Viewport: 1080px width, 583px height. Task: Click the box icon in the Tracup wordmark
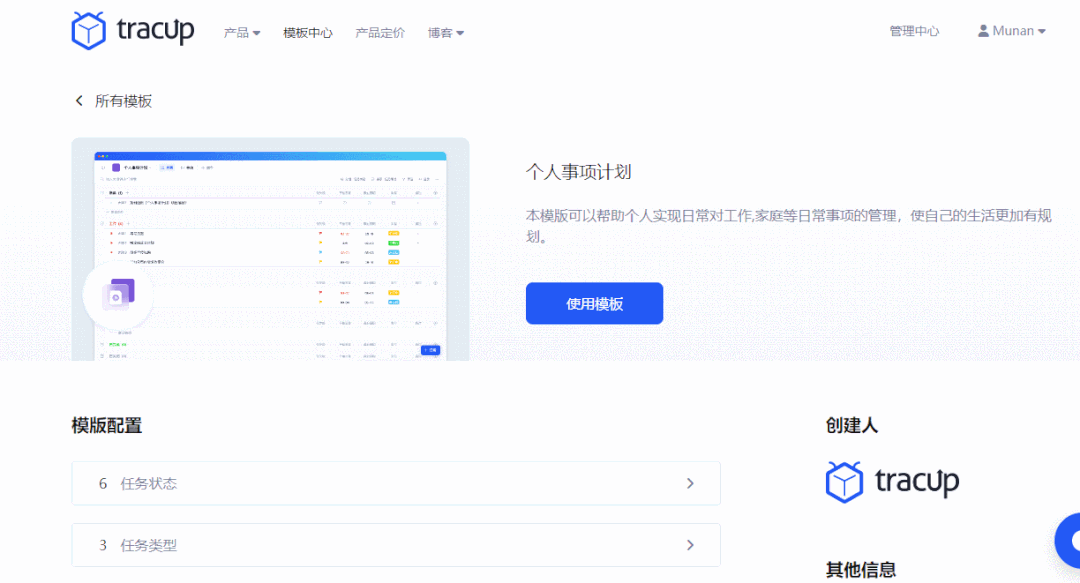[x=88, y=30]
